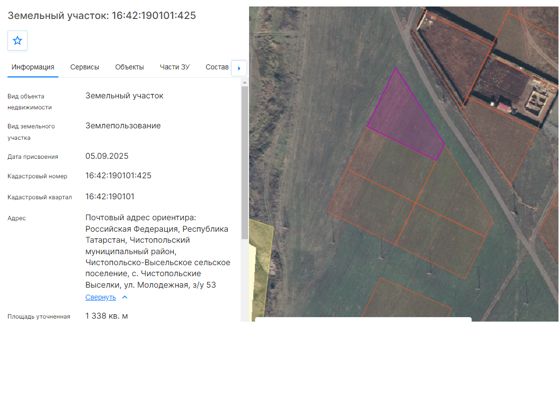Image resolution: width=560 pixels, height=396 pixels.
Task: Click the address text starting Почтовый адрес ориентира
Action: click(x=158, y=251)
